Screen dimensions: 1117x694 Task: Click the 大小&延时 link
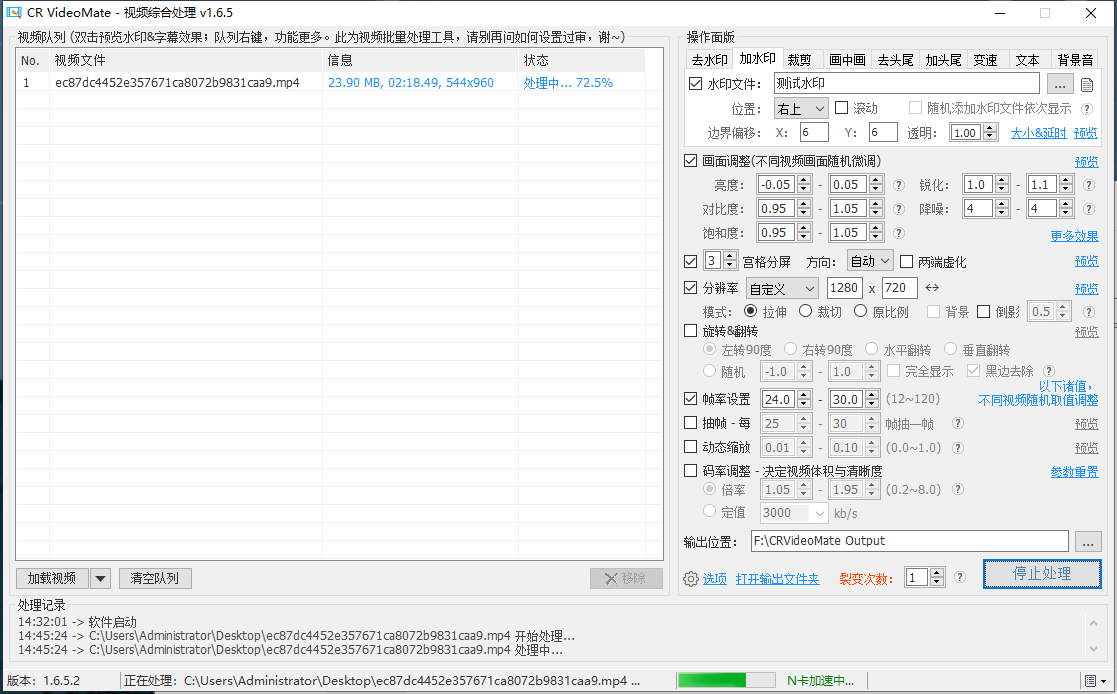(x=1039, y=133)
